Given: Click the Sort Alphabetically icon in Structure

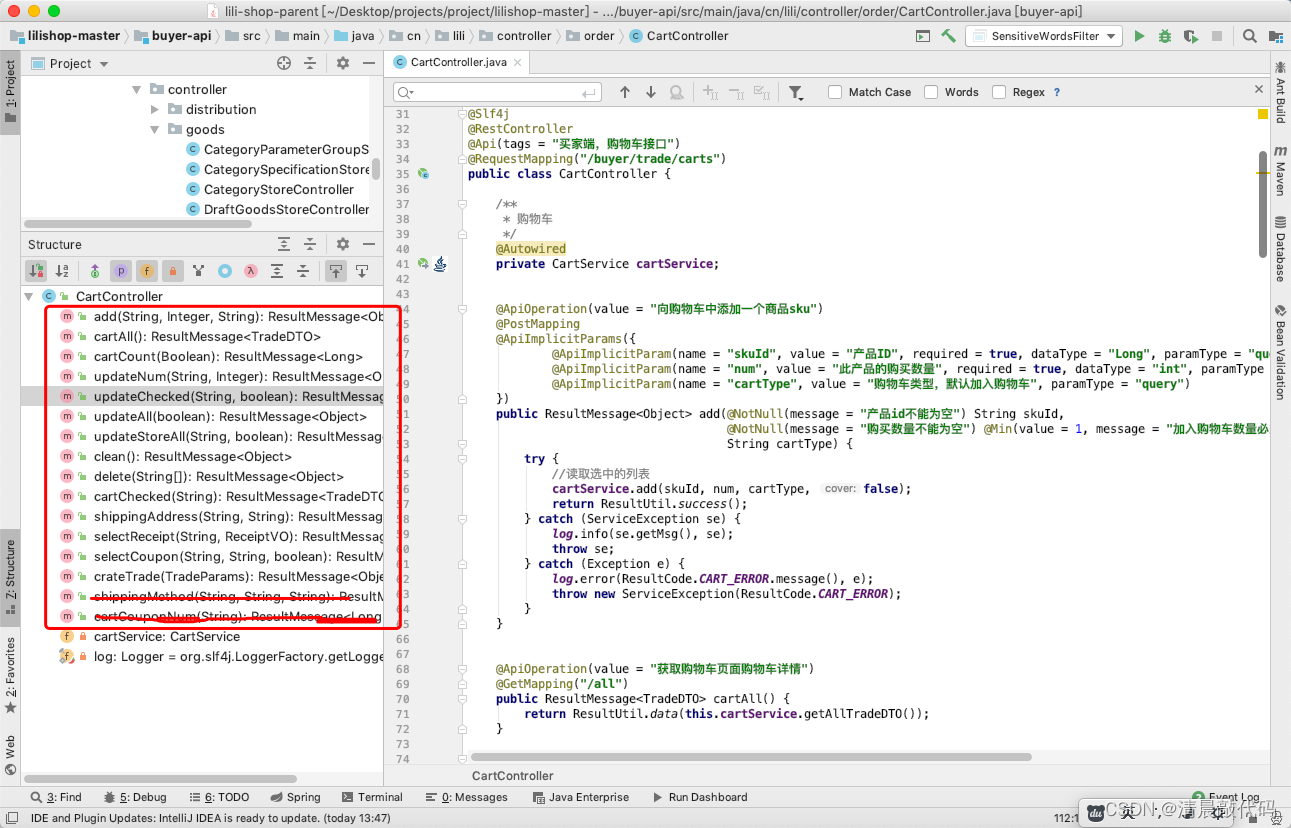Looking at the screenshot, I should [62, 271].
